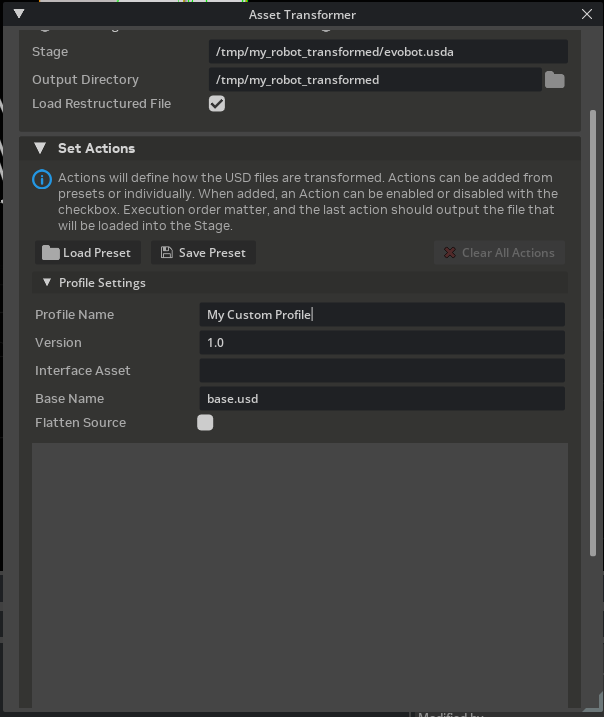This screenshot has height=717, width=604.
Task: Collapse the Set Actions section
Action: pyautogui.click(x=40, y=148)
